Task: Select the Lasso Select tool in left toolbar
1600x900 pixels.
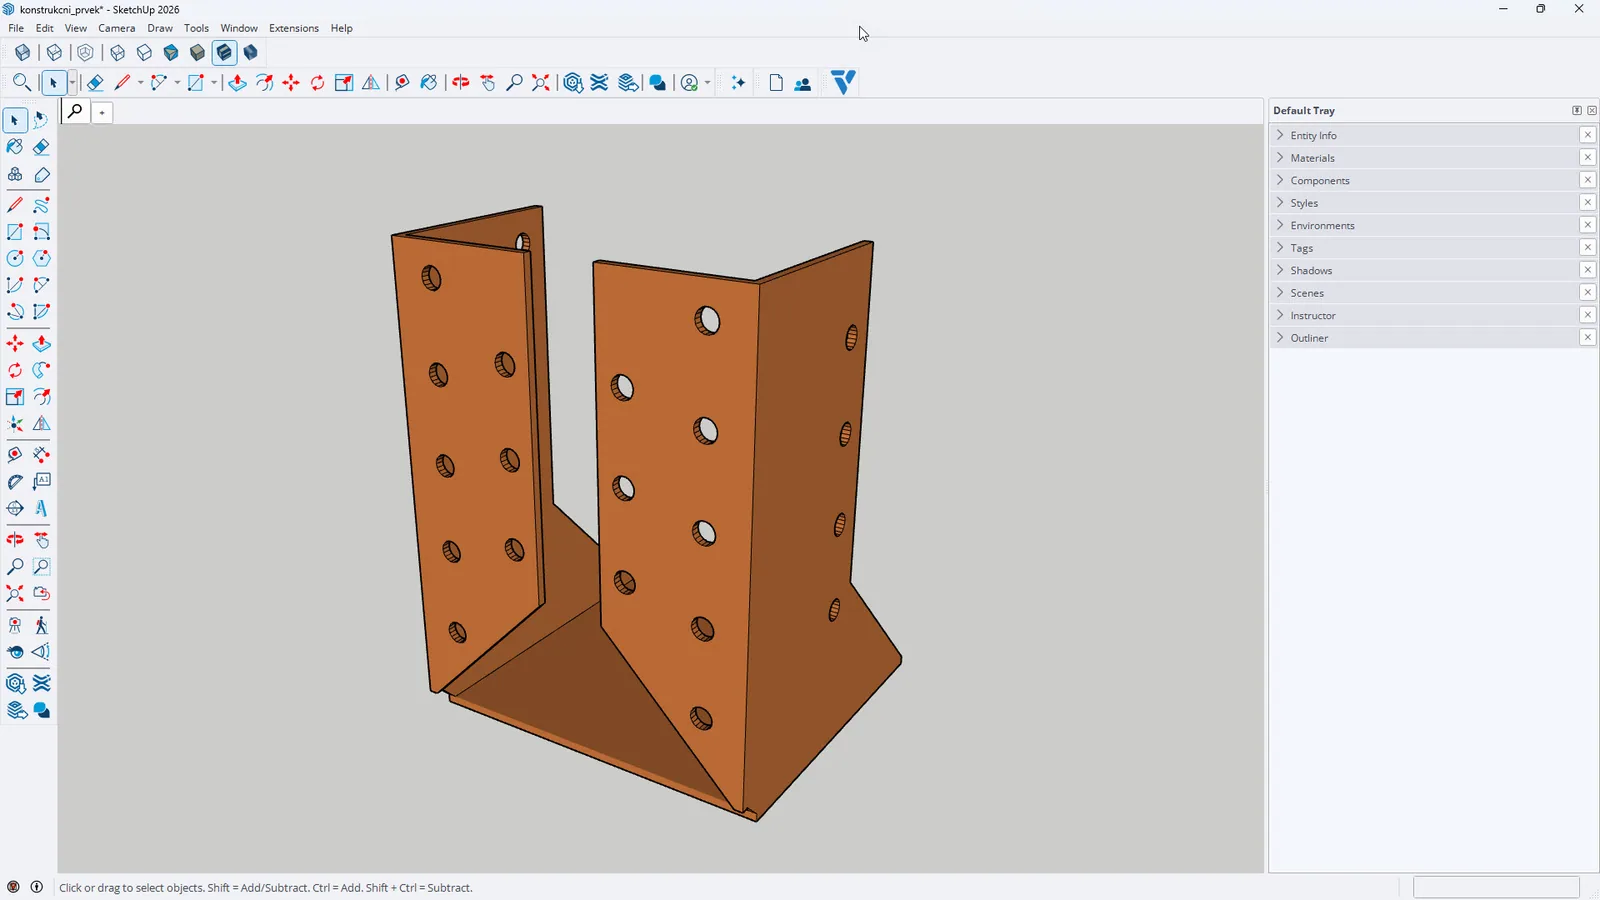Action: (41, 120)
